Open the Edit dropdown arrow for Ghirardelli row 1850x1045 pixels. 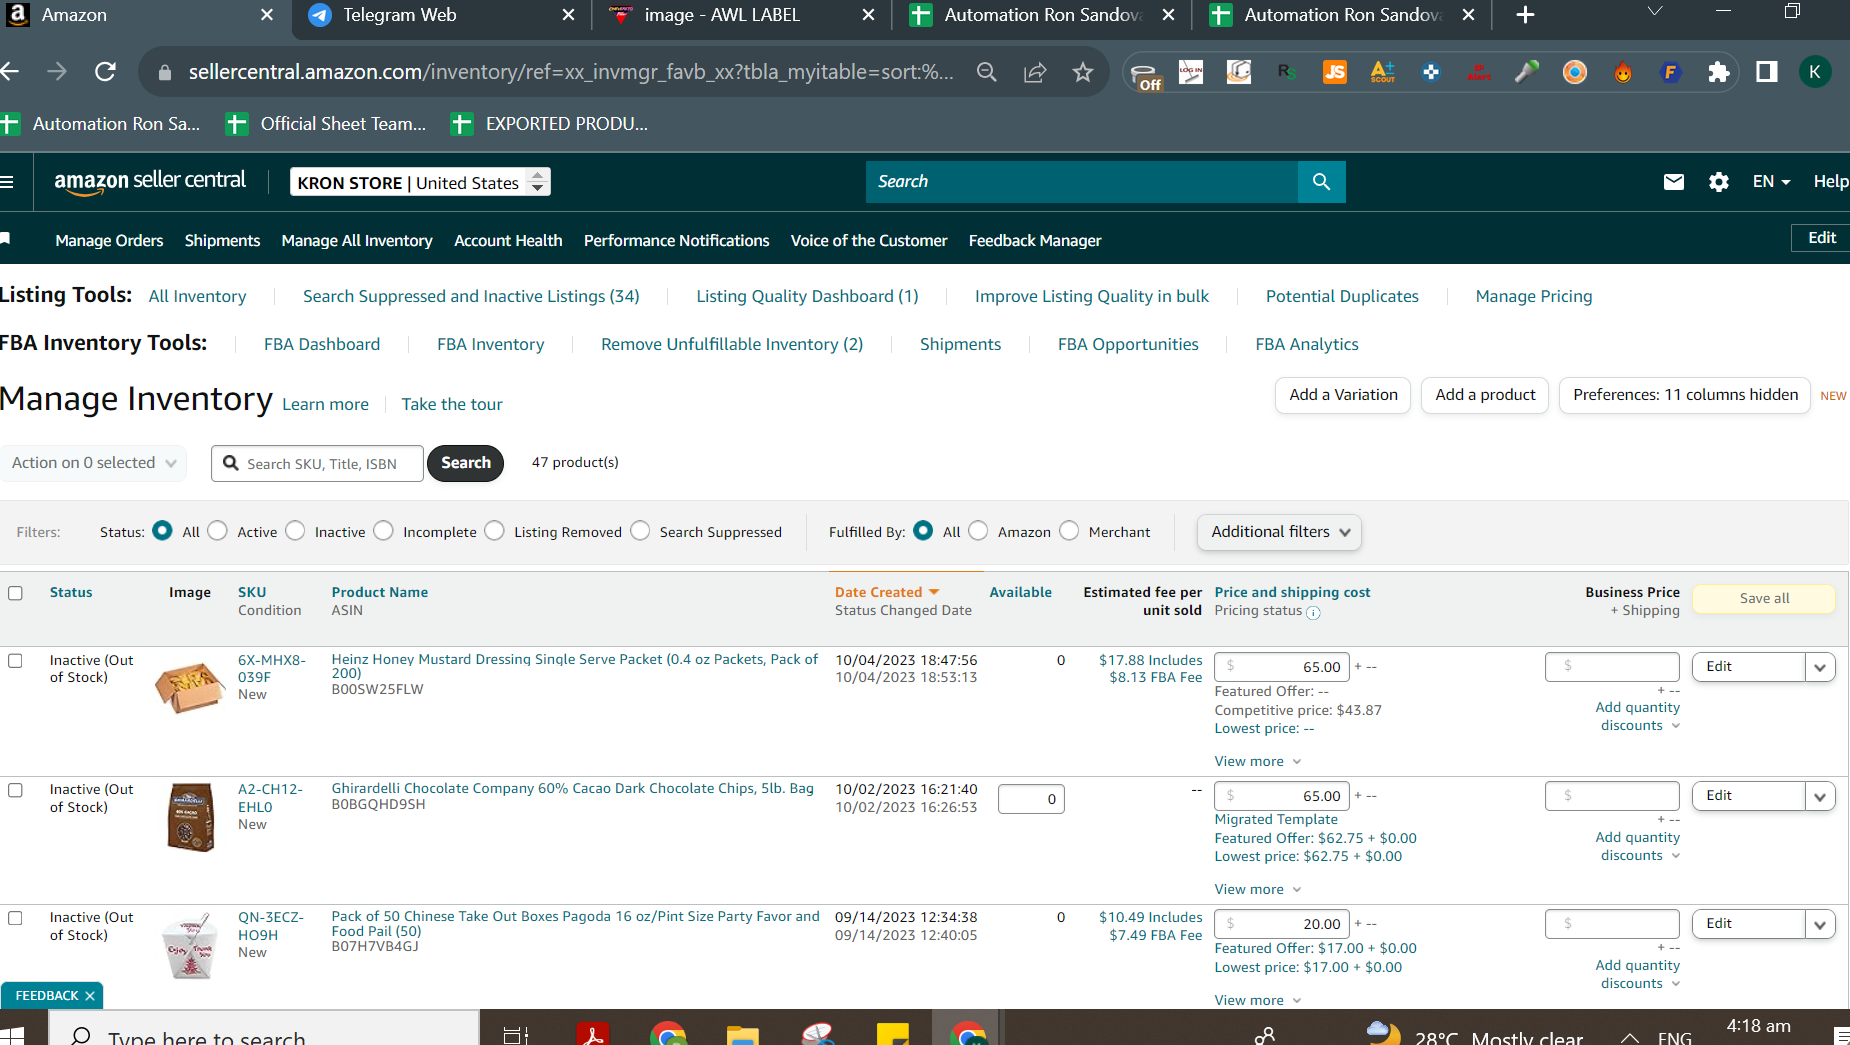click(x=1820, y=796)
